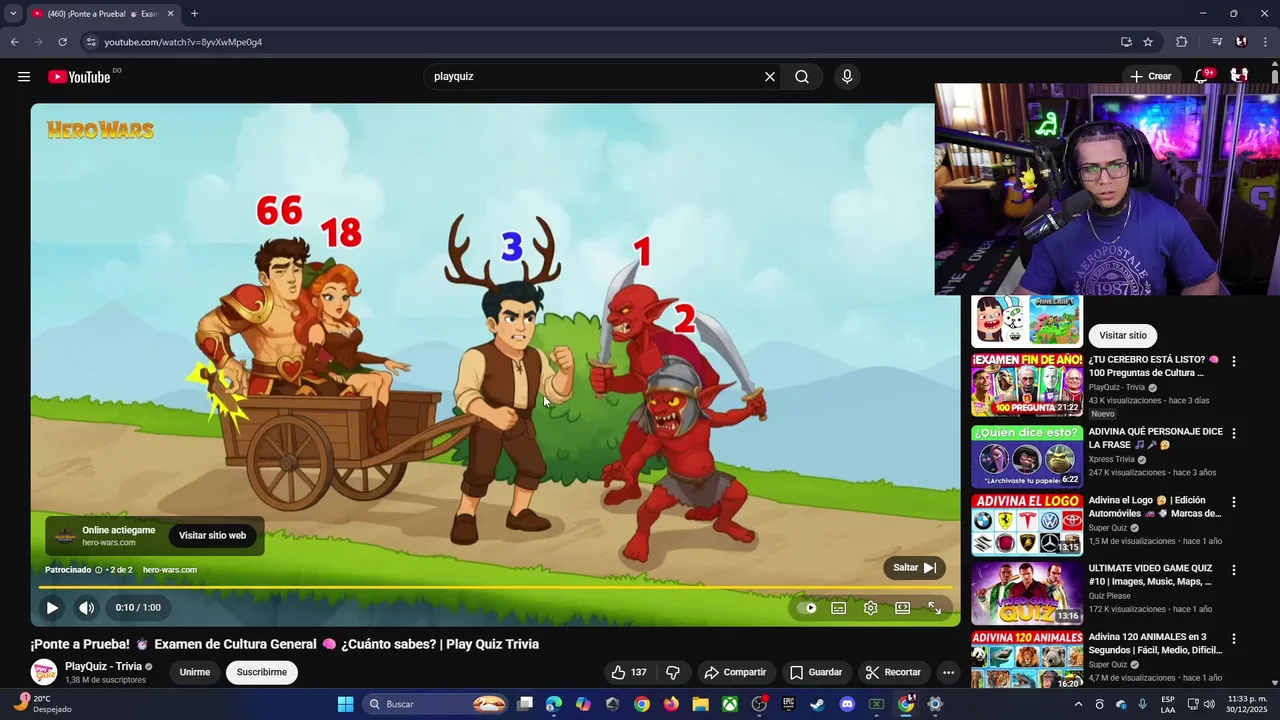The image size is (1280, 720).
Task: Clear the playquiz search text
Action: (770, 77)
